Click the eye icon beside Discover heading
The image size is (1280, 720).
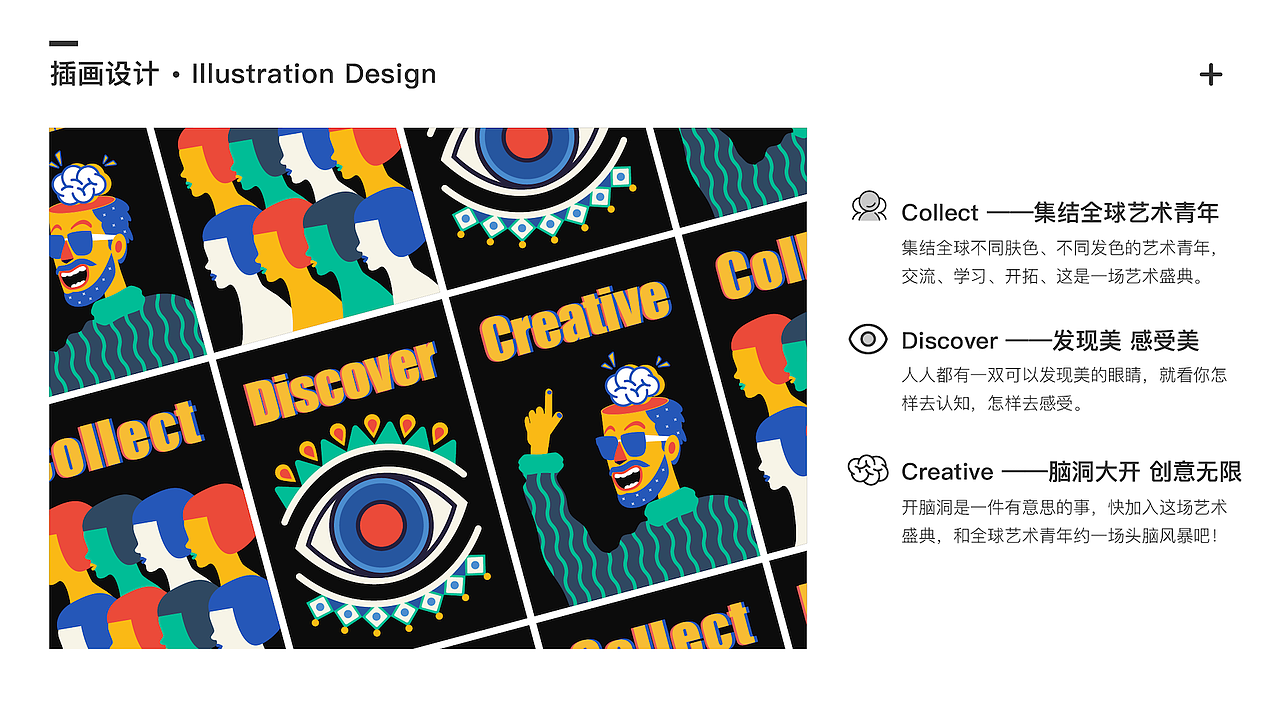pyautogui.click(x=868, y=339)
